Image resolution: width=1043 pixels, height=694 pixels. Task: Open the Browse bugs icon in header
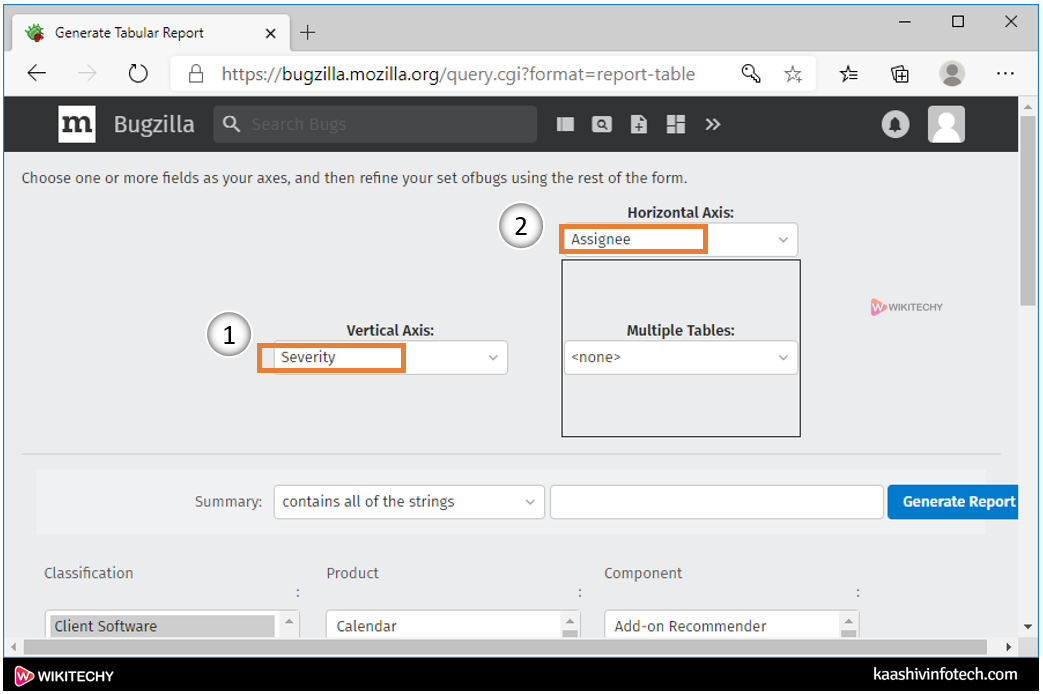[x=566, y=124]
